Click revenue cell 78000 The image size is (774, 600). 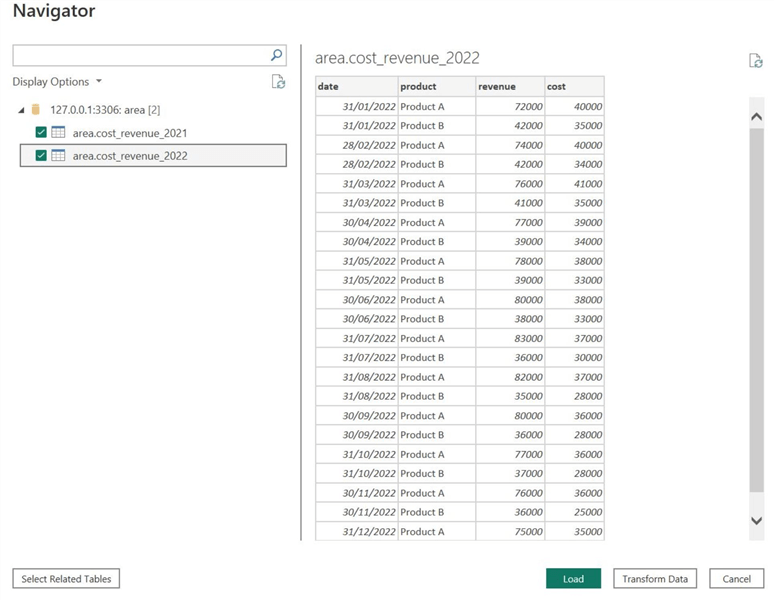[510, 261]
